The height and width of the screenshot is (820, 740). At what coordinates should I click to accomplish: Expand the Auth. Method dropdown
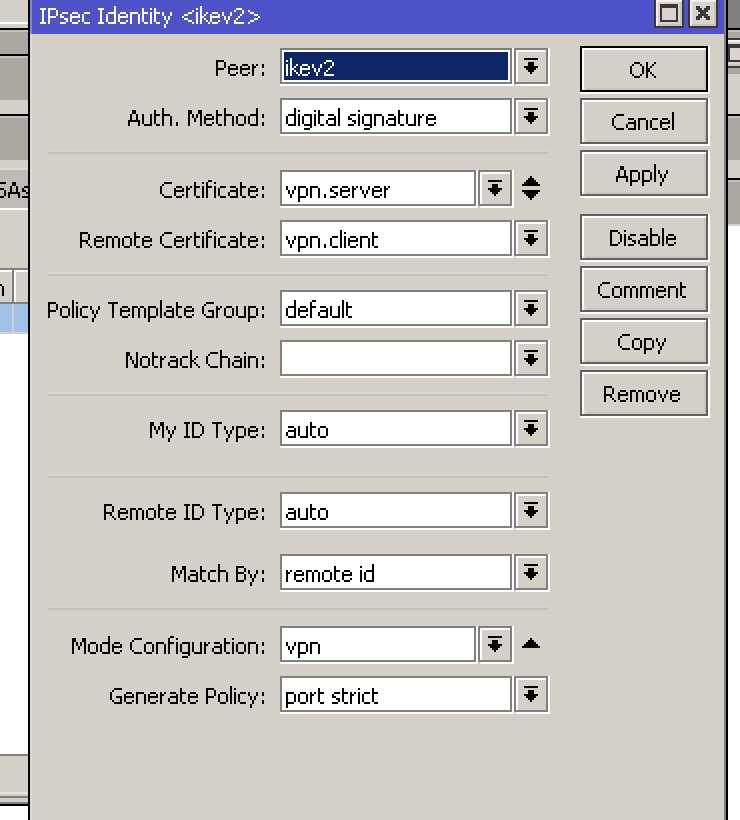click(531, 117)
